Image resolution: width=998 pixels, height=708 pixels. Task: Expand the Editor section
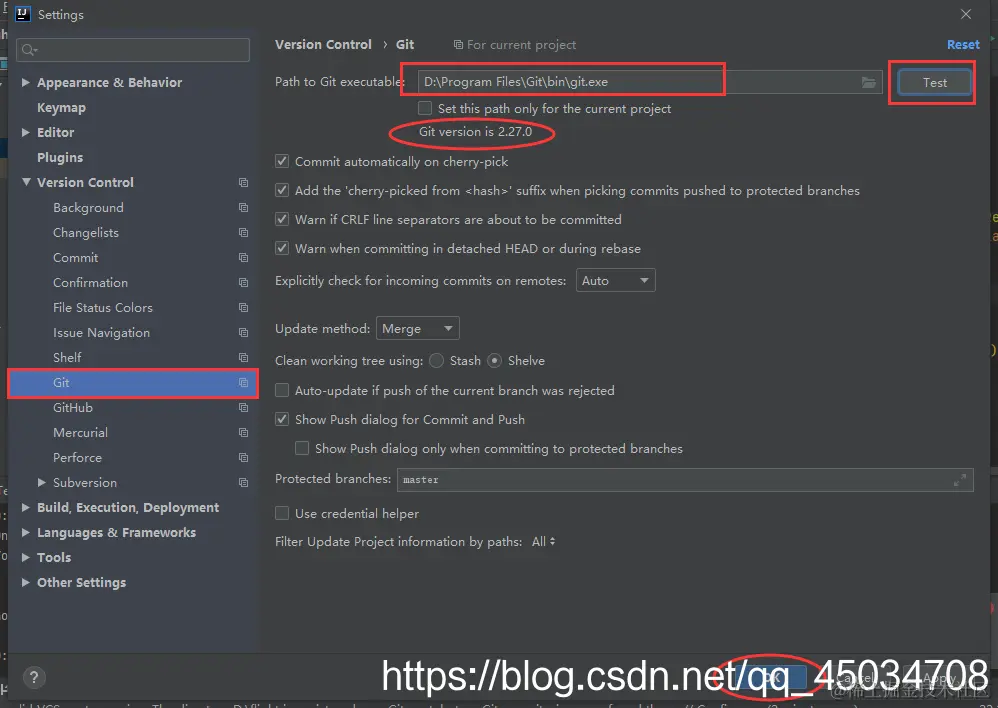[25, 132]
